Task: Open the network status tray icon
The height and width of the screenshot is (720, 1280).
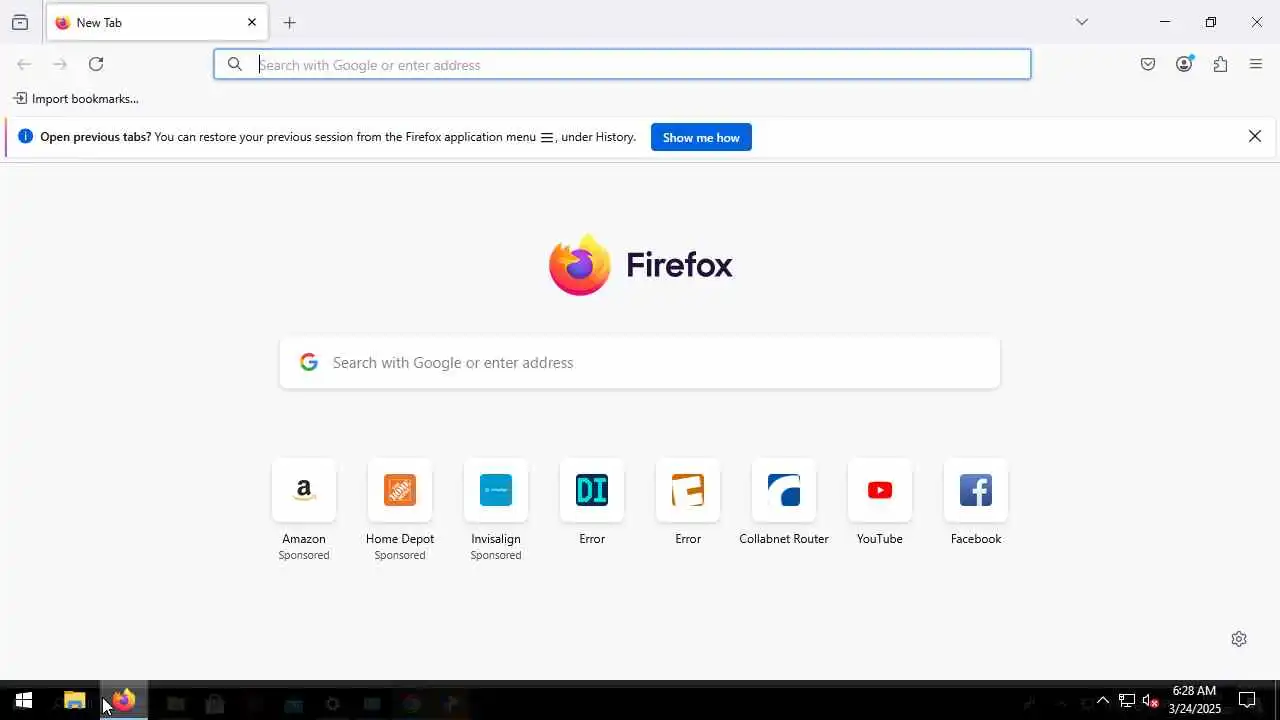Action: pyautogui.click(x=1127, y=701)
